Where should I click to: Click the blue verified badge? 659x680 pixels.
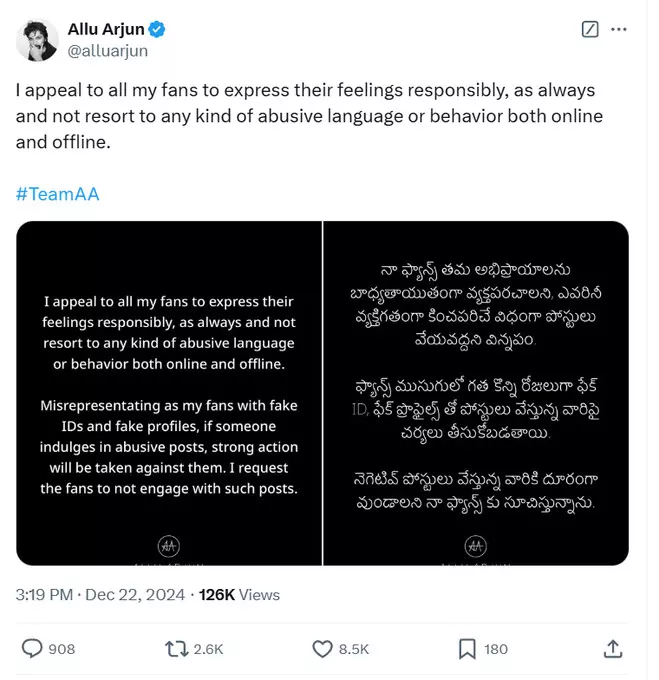[x=157, y=30]
